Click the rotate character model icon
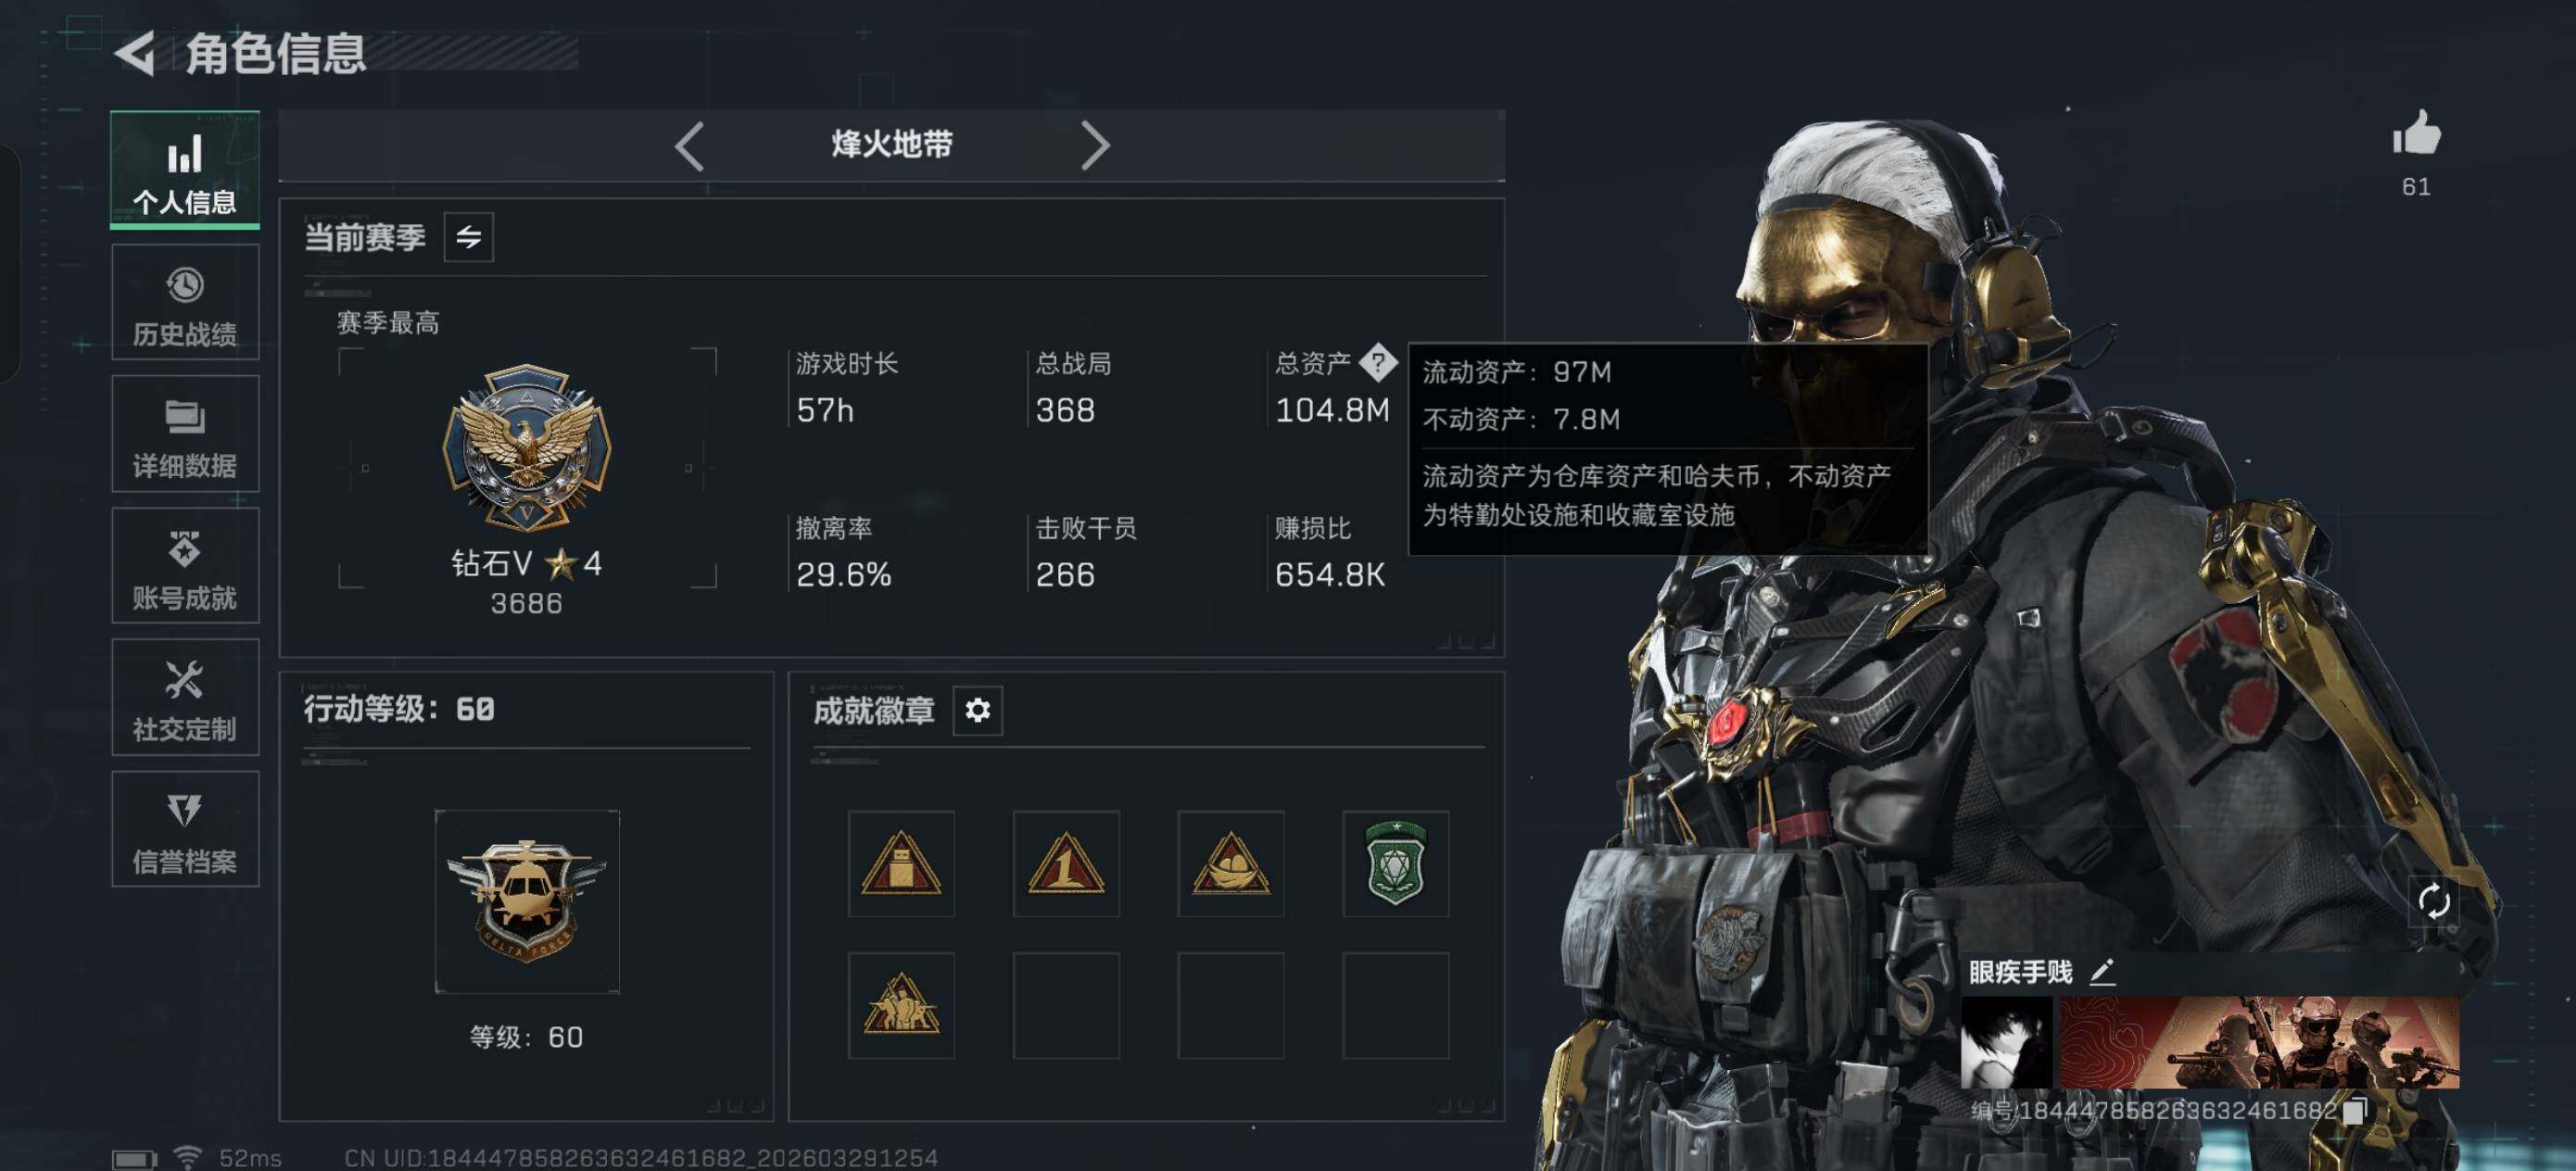The width and height of the screenshot is (2576, 1171). (x=2433, y=901)
